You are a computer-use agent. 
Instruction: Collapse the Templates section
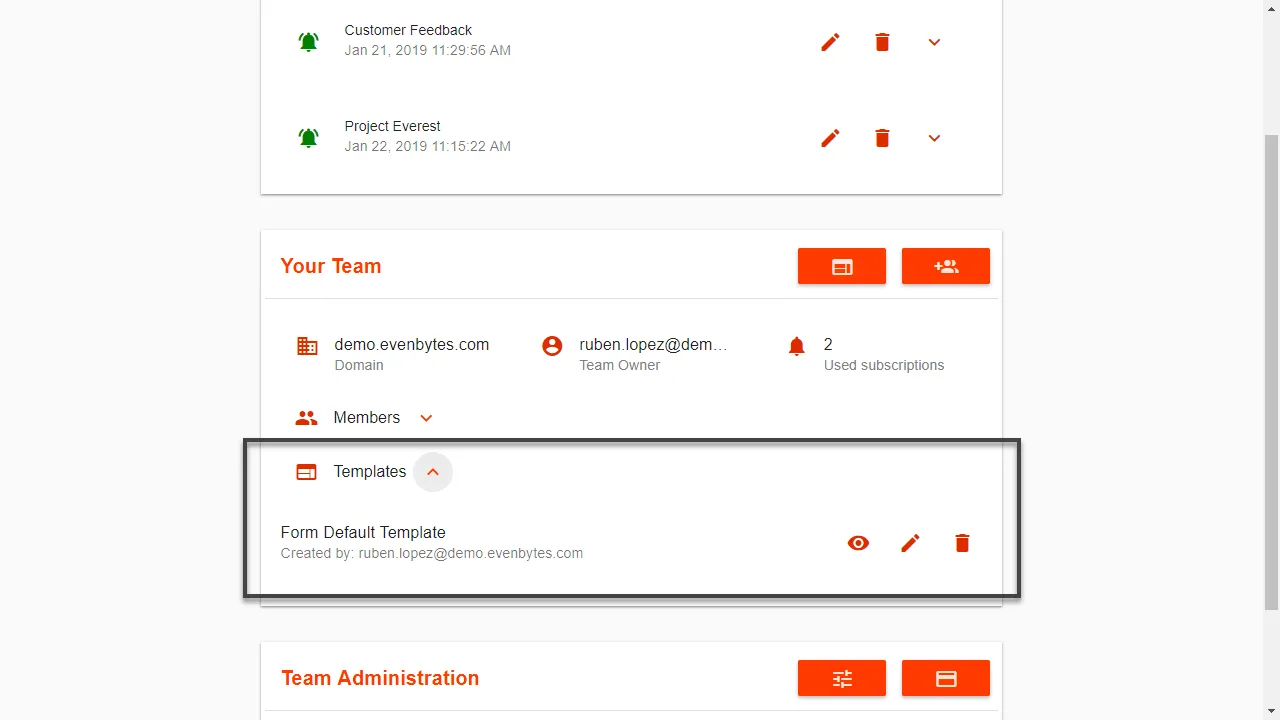click(x=433, y=472)
